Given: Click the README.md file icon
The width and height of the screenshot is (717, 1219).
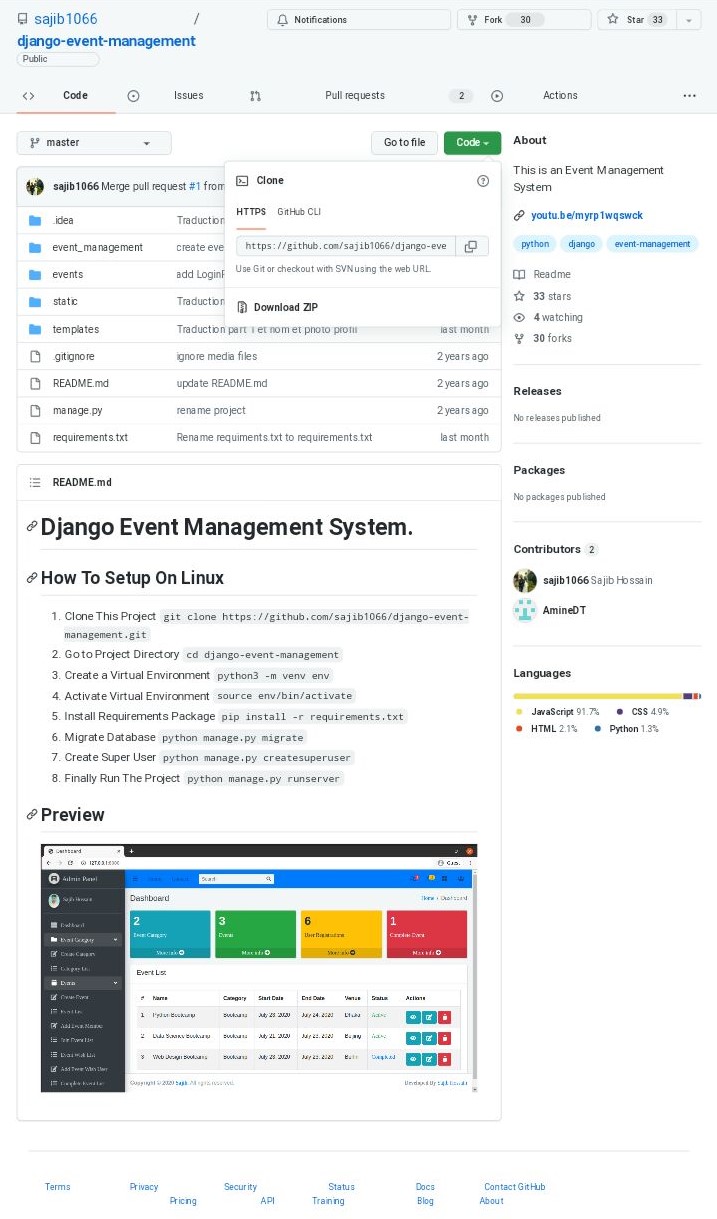Looking at the screenshot, I should click(34, 383).
